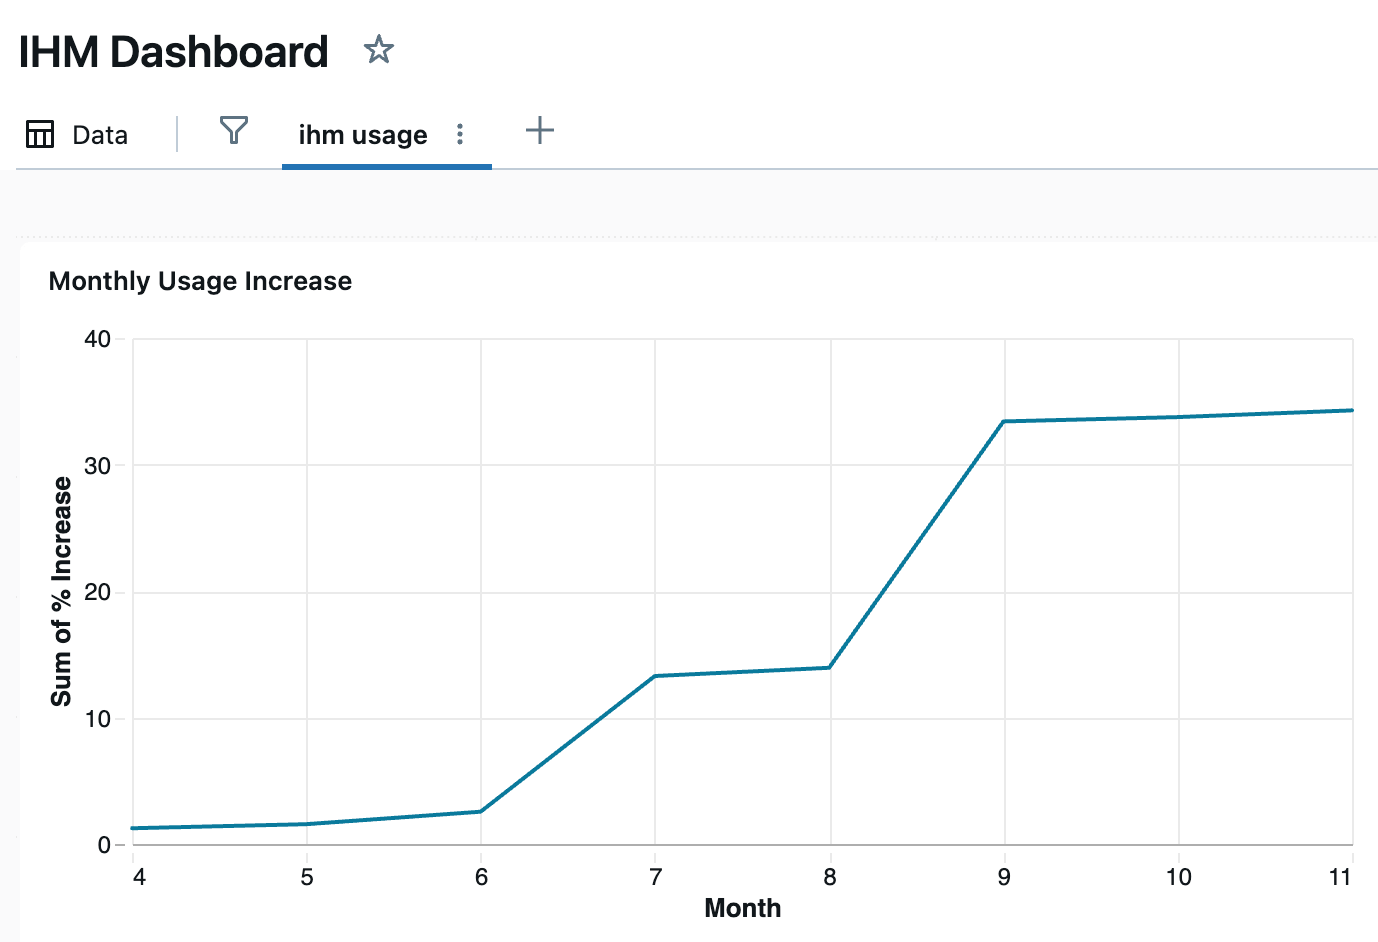
Task: Click the line's data point at month 6
Action: pyautogui.click(x=481, y=811)
